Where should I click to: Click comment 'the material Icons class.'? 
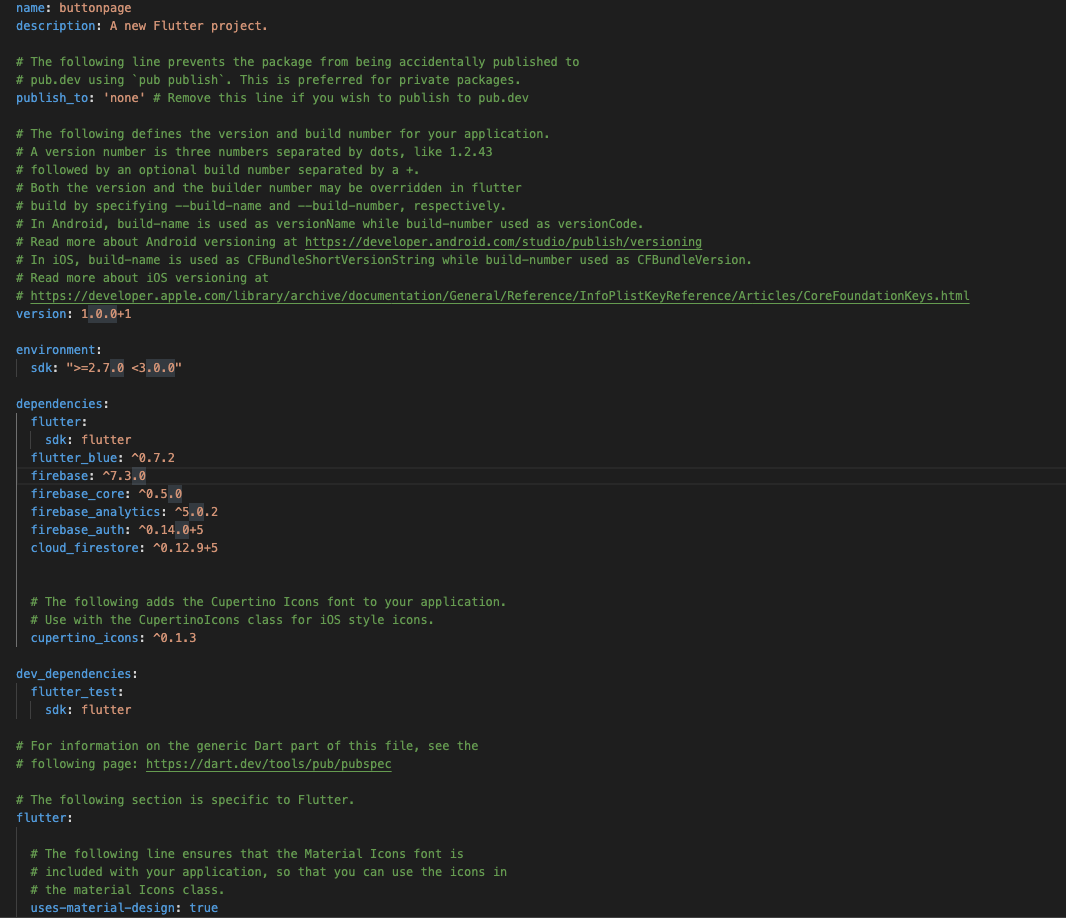tap(127, 890)
